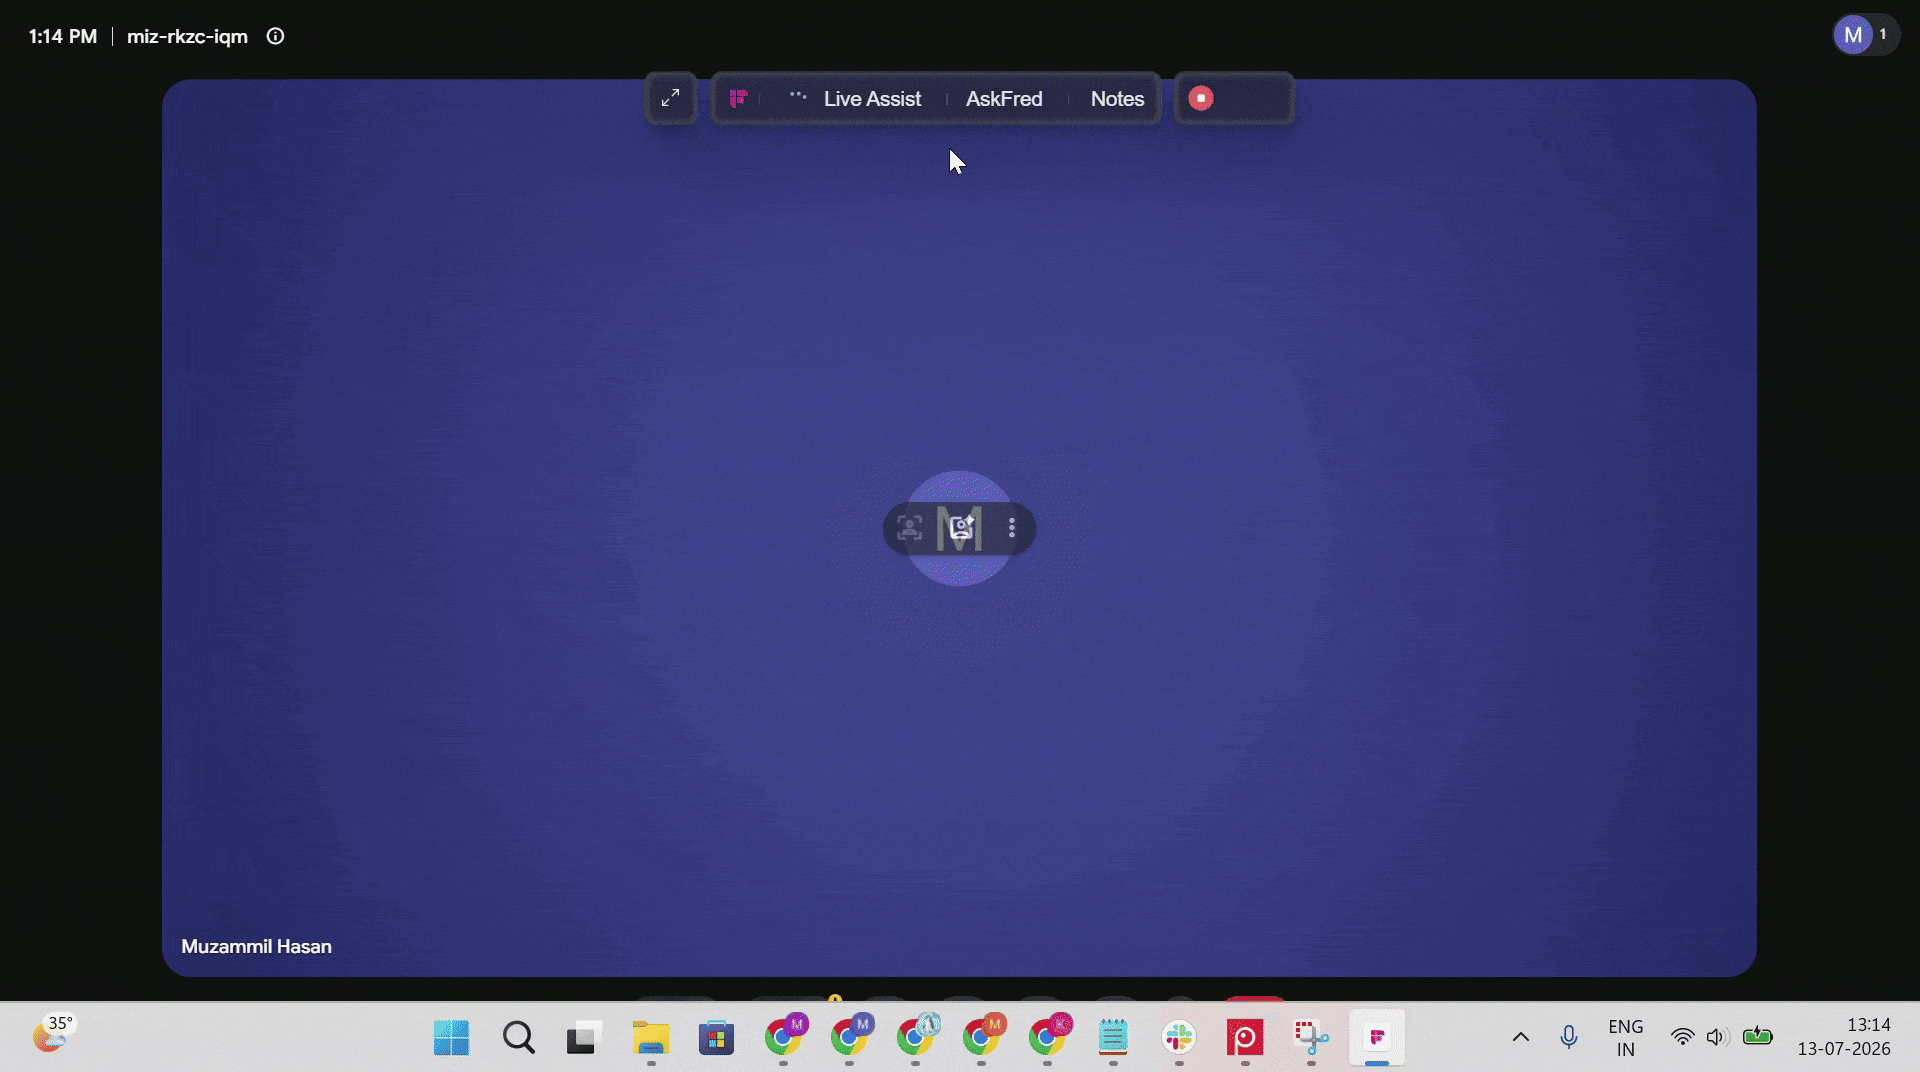Click the reframe person icon on the tile

coord(909,528)
